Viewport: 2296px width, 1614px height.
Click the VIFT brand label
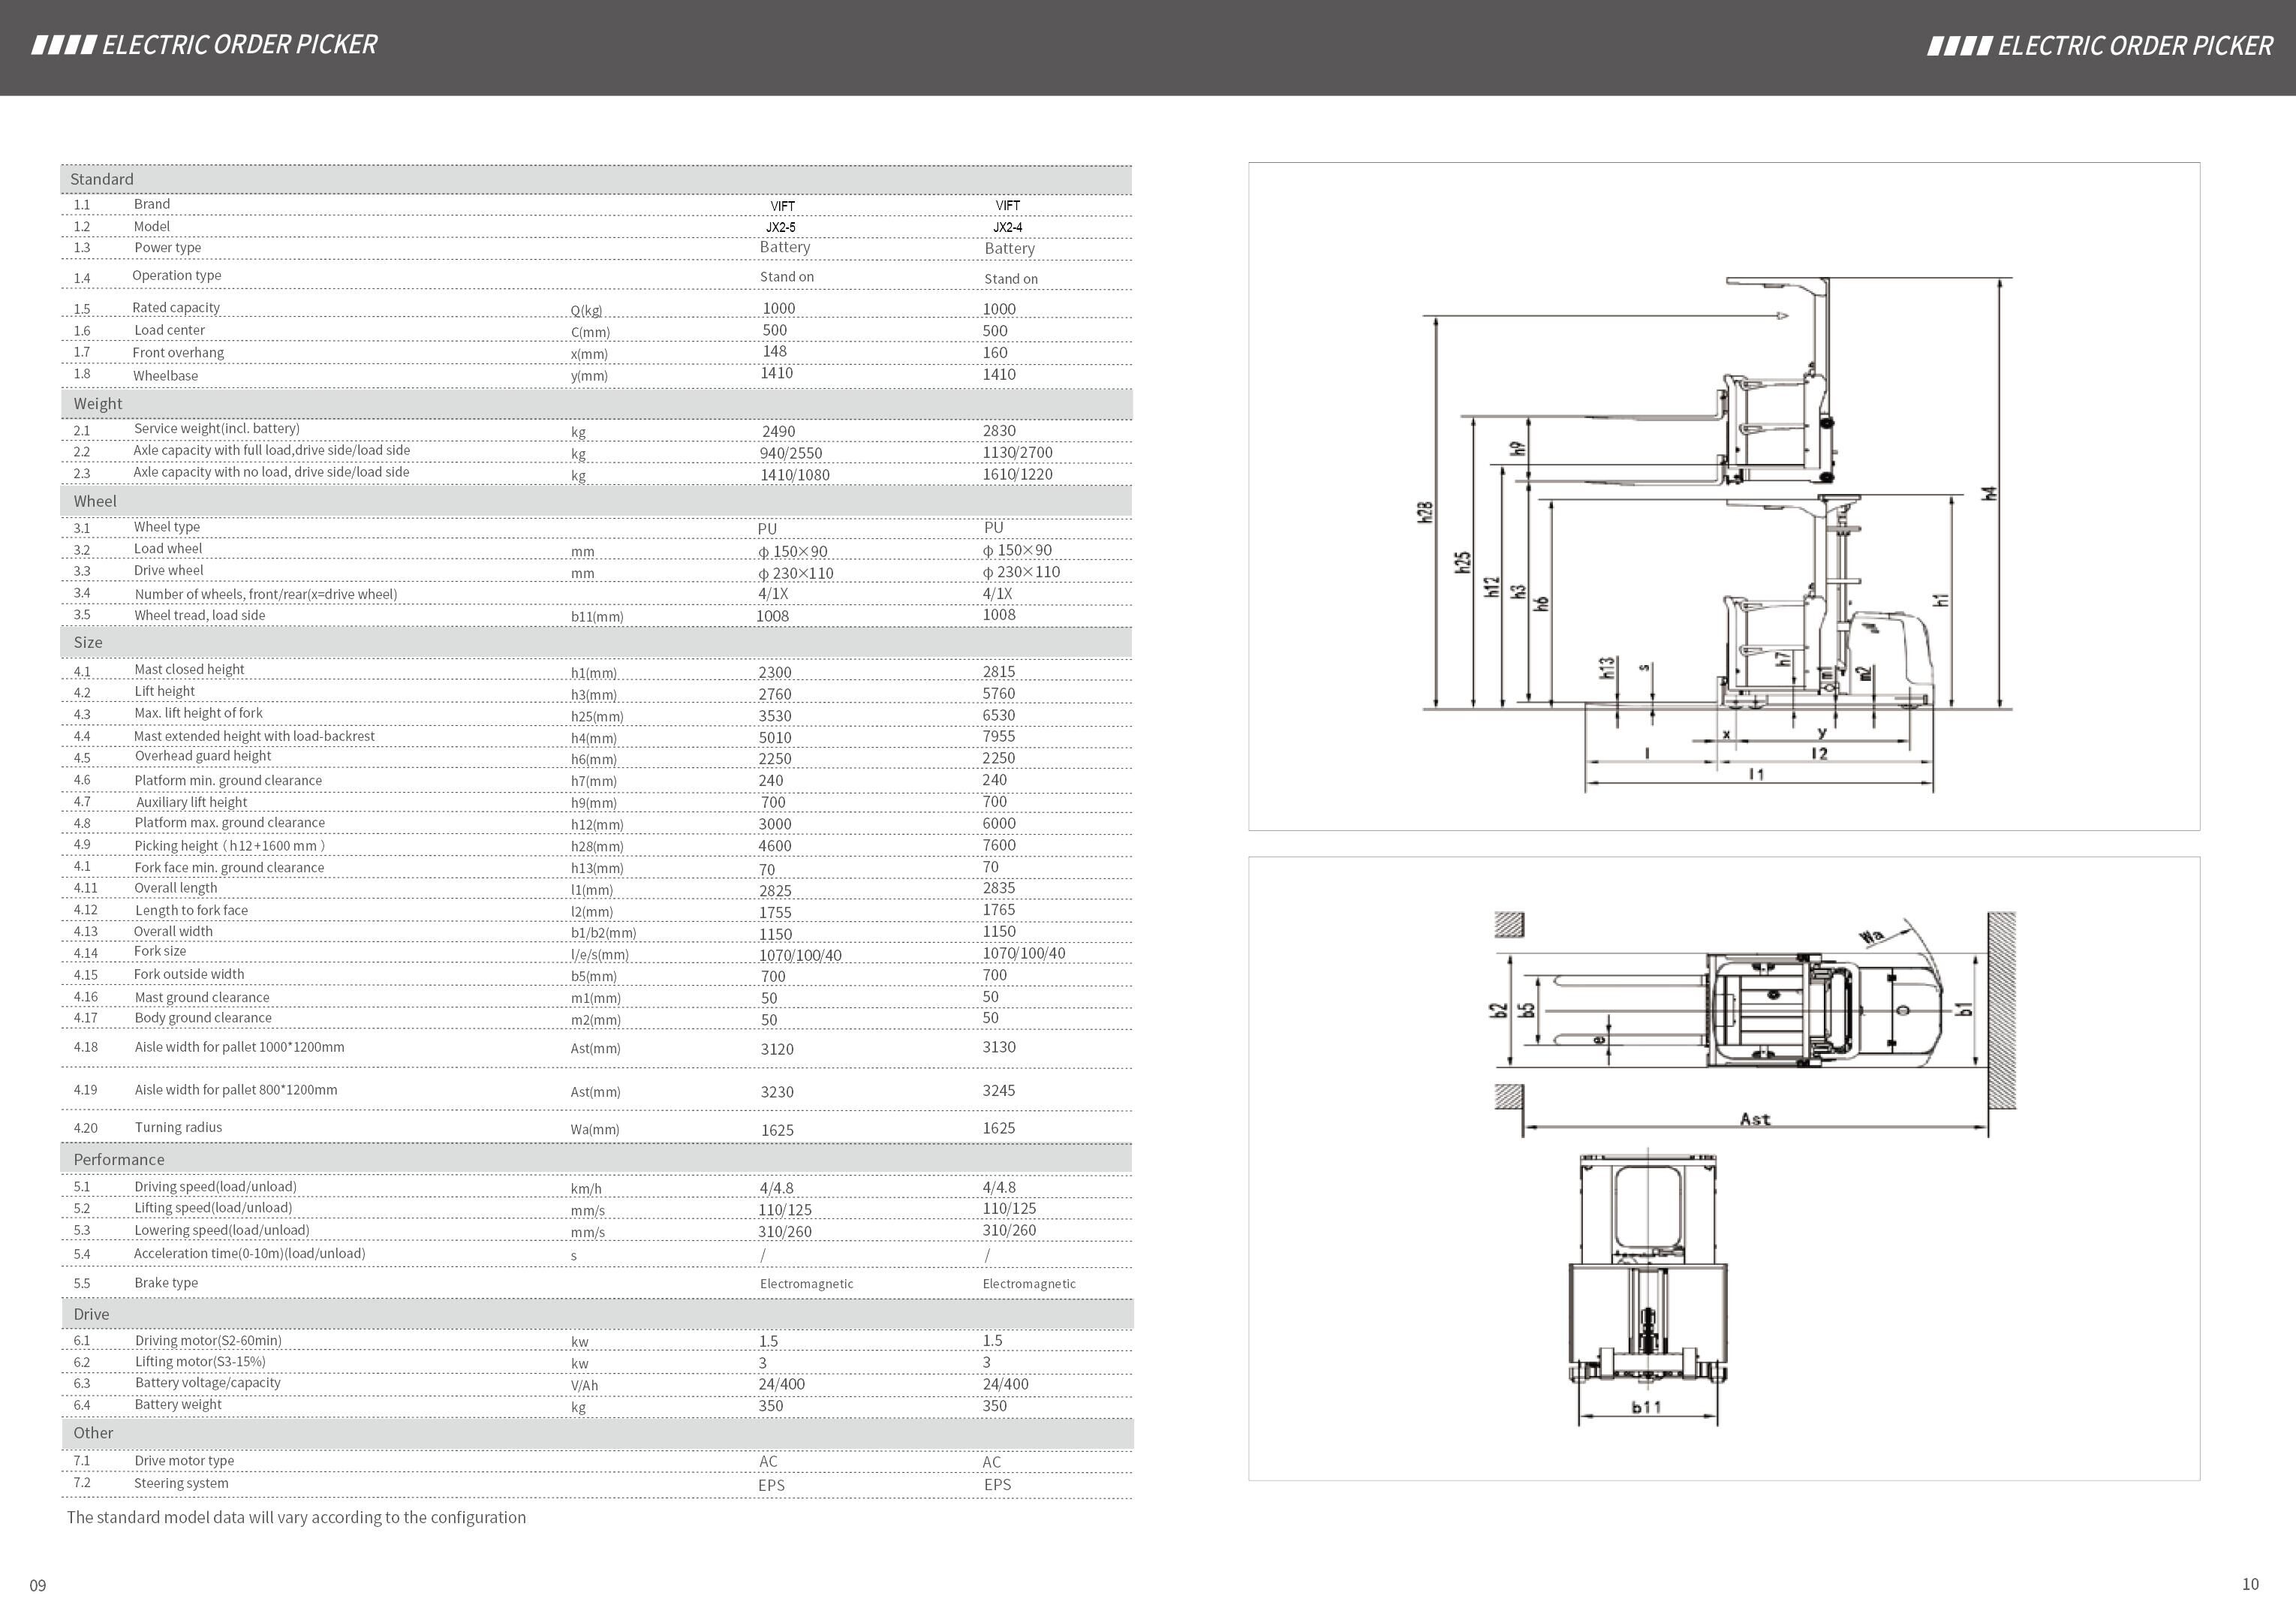click(x=782, y=206)
